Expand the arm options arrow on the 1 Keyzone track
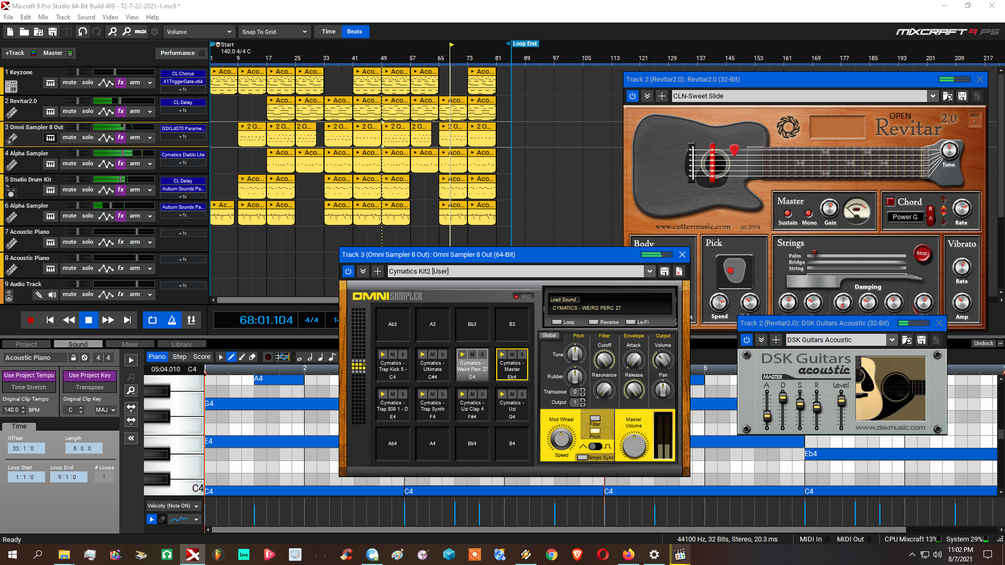This screenshot has height=565, width=1005. tap(149, 83)
